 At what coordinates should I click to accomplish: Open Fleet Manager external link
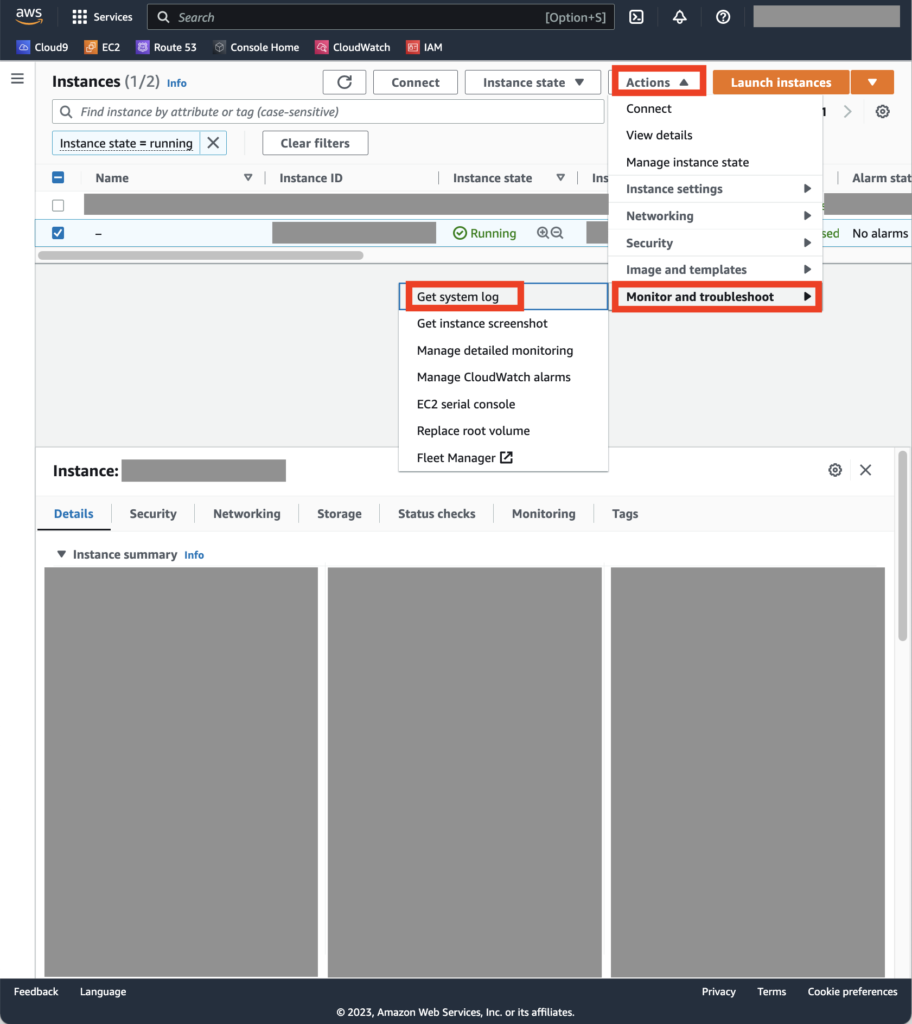point(503,458)
